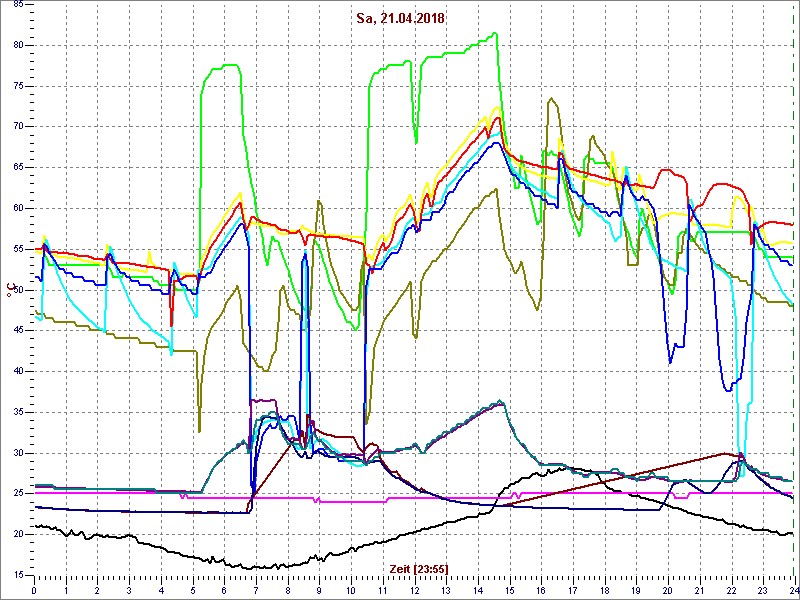Select the temperature axis label '25'
The height and width of the screenshot is (600, 800).
pyautogui.click(x=16, y=494)
